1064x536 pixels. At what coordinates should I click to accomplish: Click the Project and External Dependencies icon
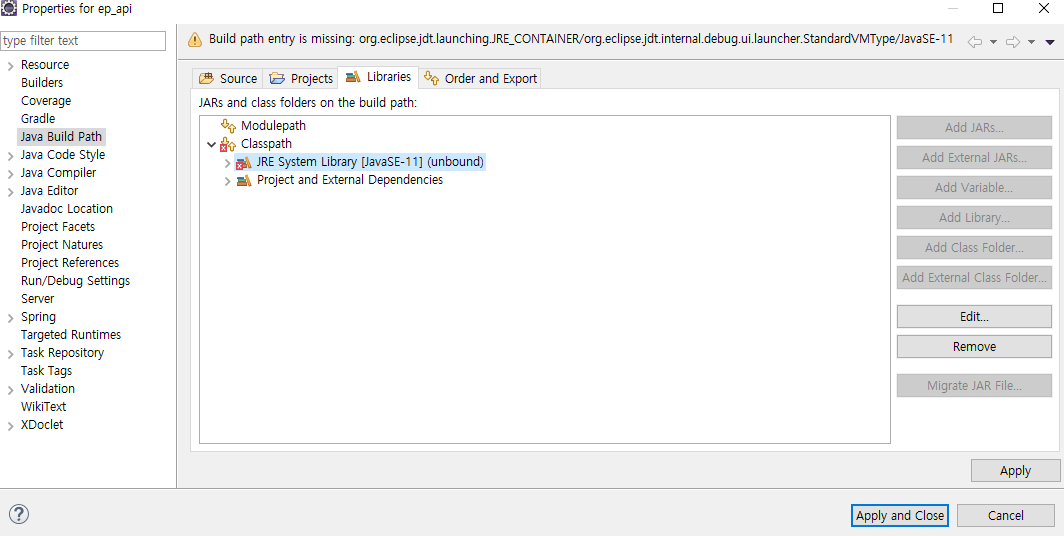click(x=244, y=180)
